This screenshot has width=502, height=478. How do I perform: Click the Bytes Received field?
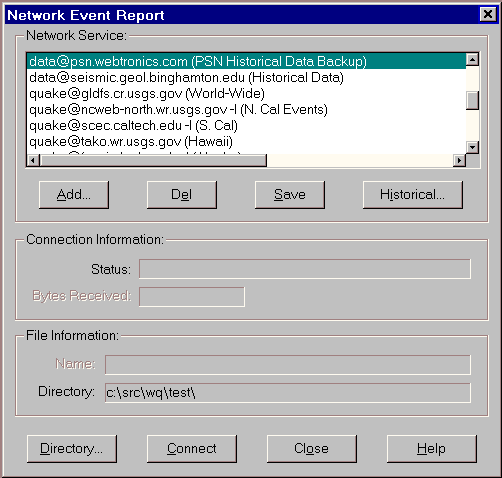(x=192, y=297)
